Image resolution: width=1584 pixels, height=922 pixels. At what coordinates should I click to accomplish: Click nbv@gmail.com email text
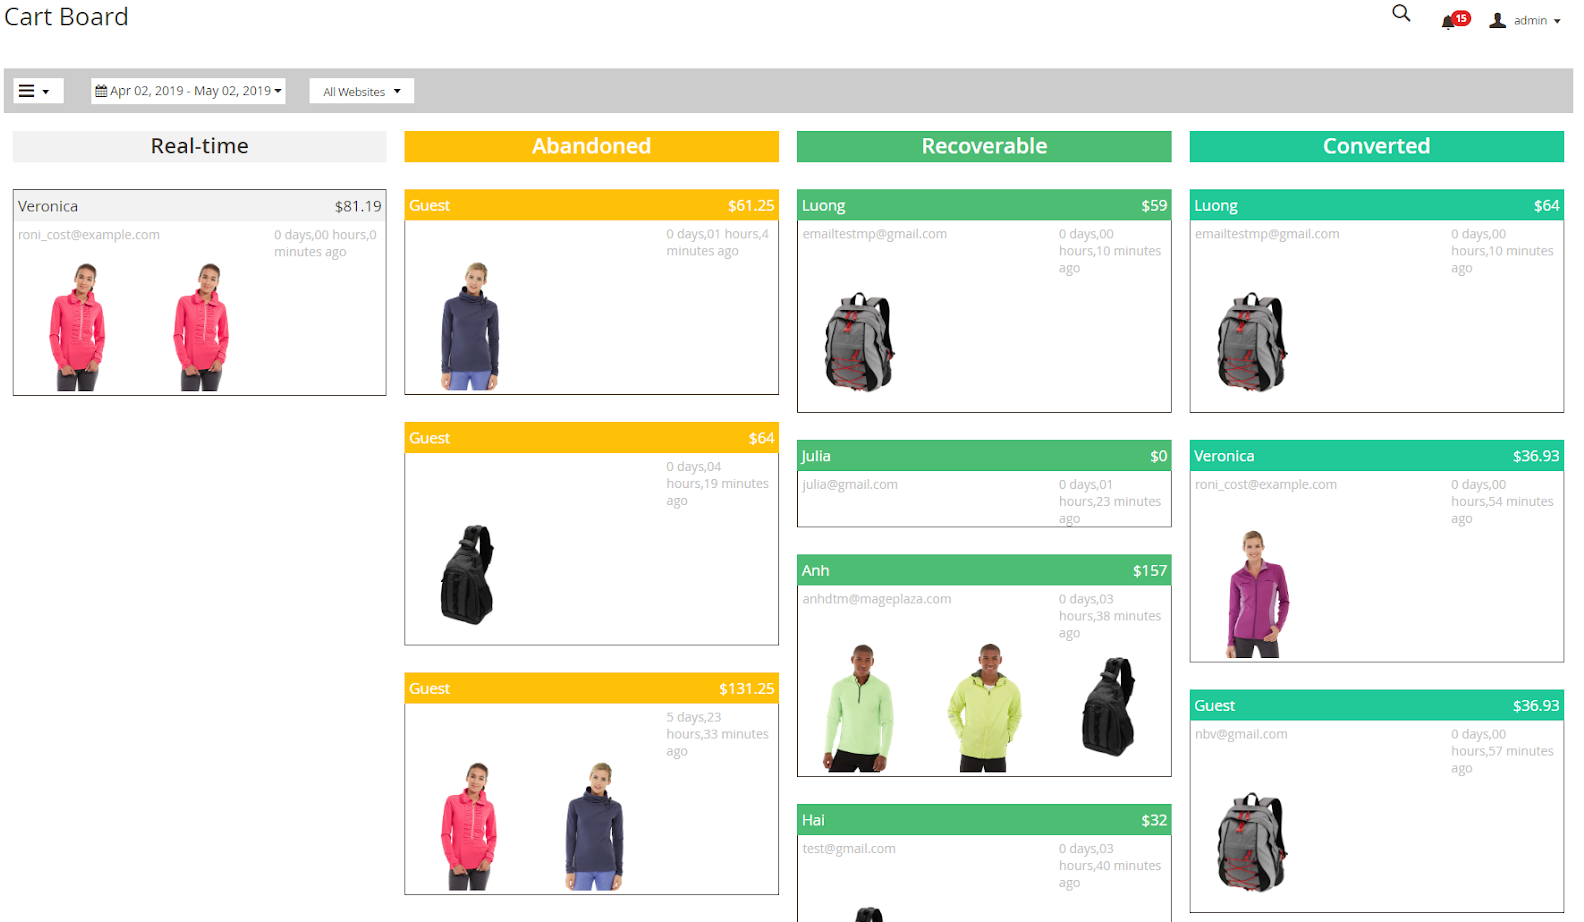point(1241,734)
